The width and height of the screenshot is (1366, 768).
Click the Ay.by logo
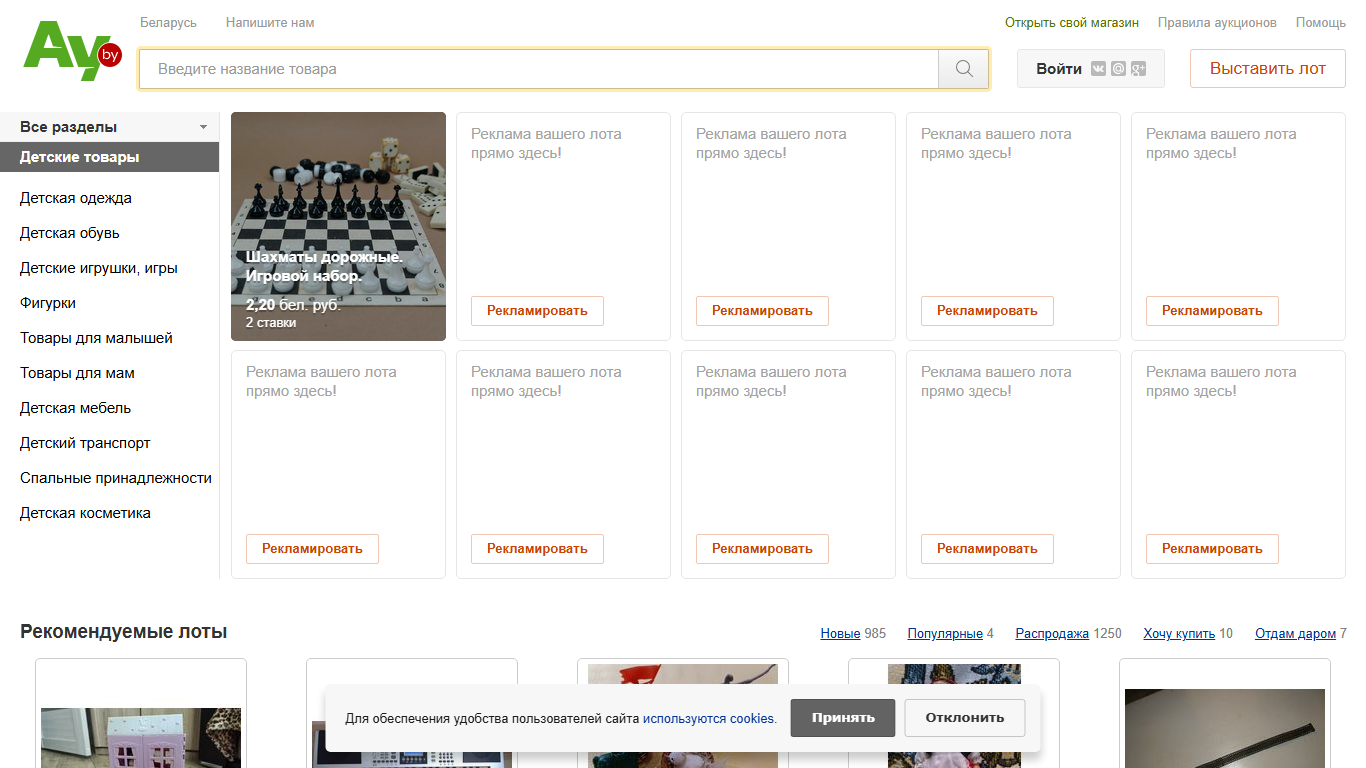pos(72,51)
